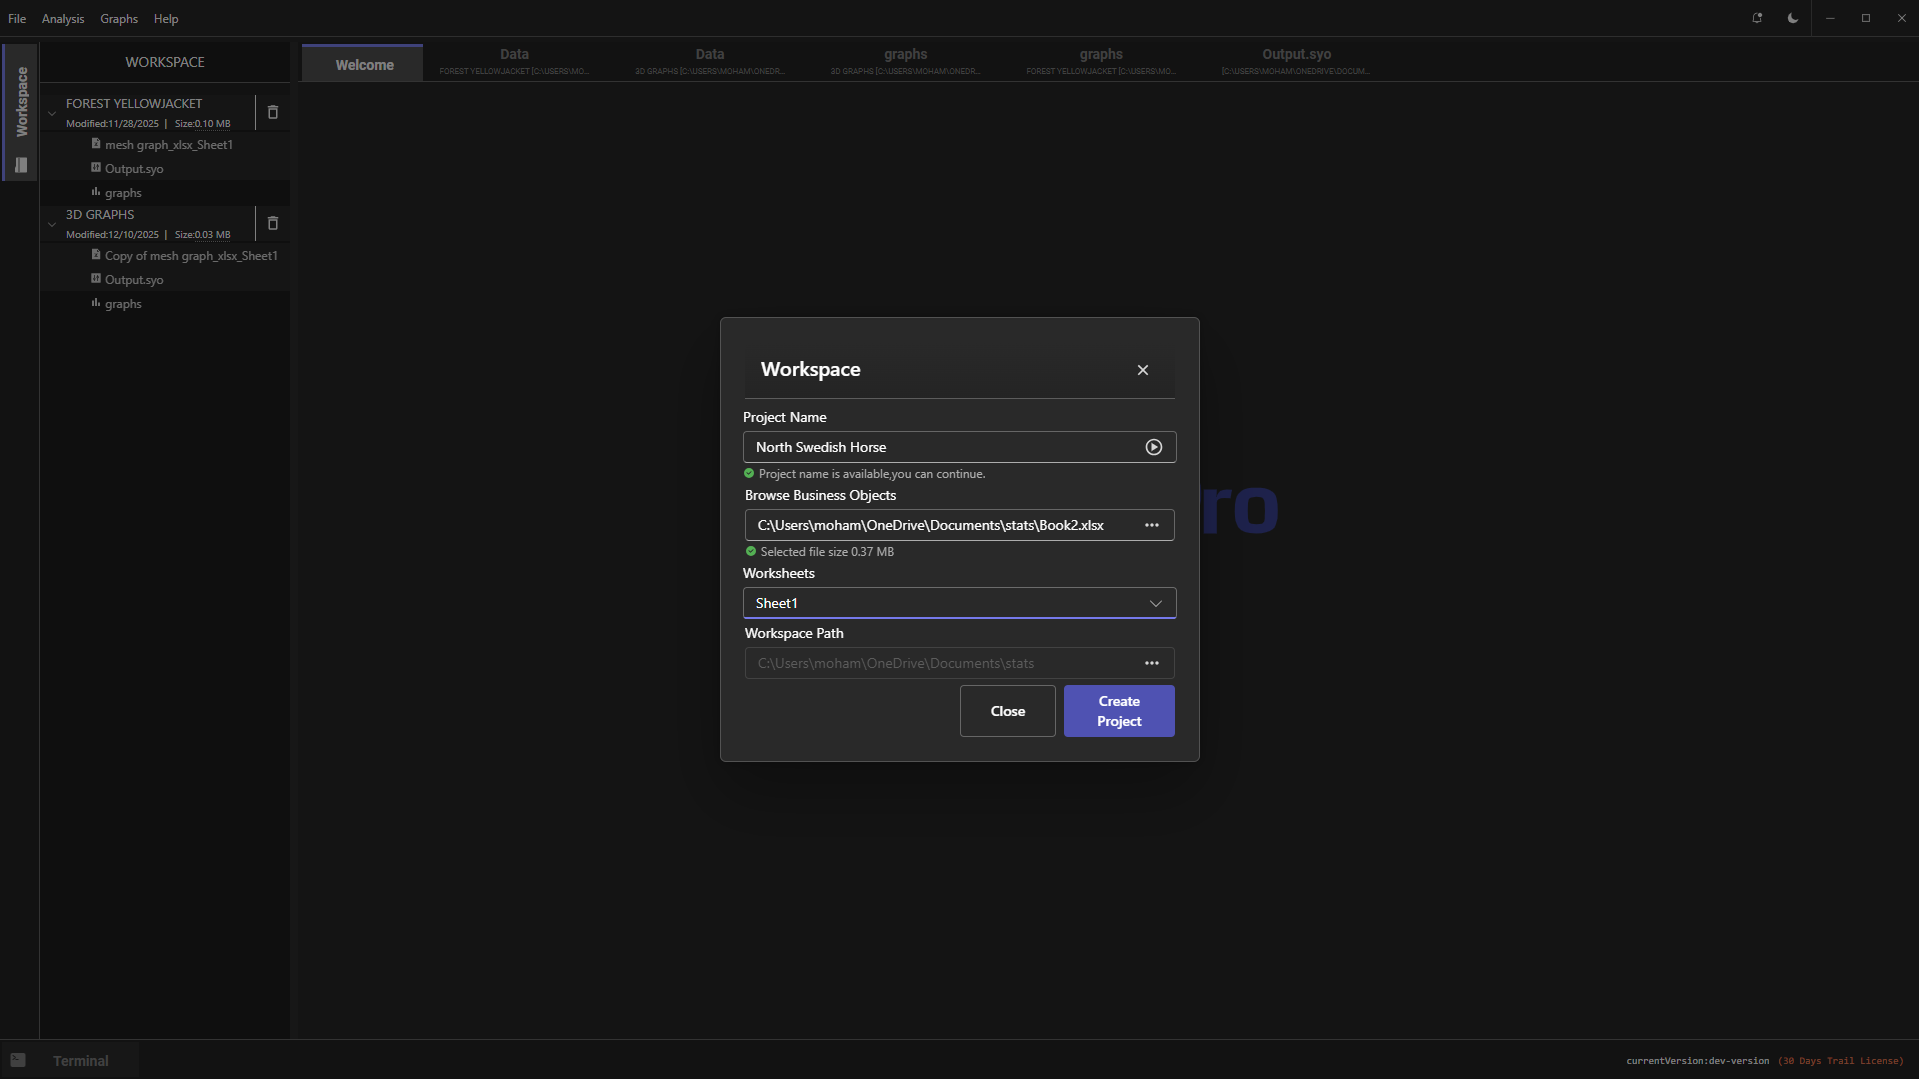Open mesh graph_xlsx_Sheet1 in workspace tree

pyautogui.click(x=168, y=145)
